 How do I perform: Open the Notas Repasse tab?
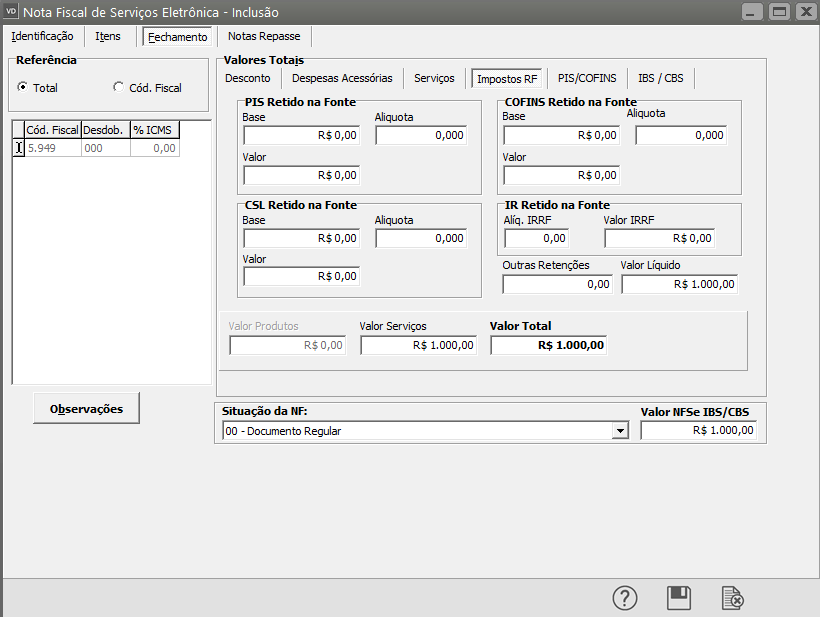point(263,36)
